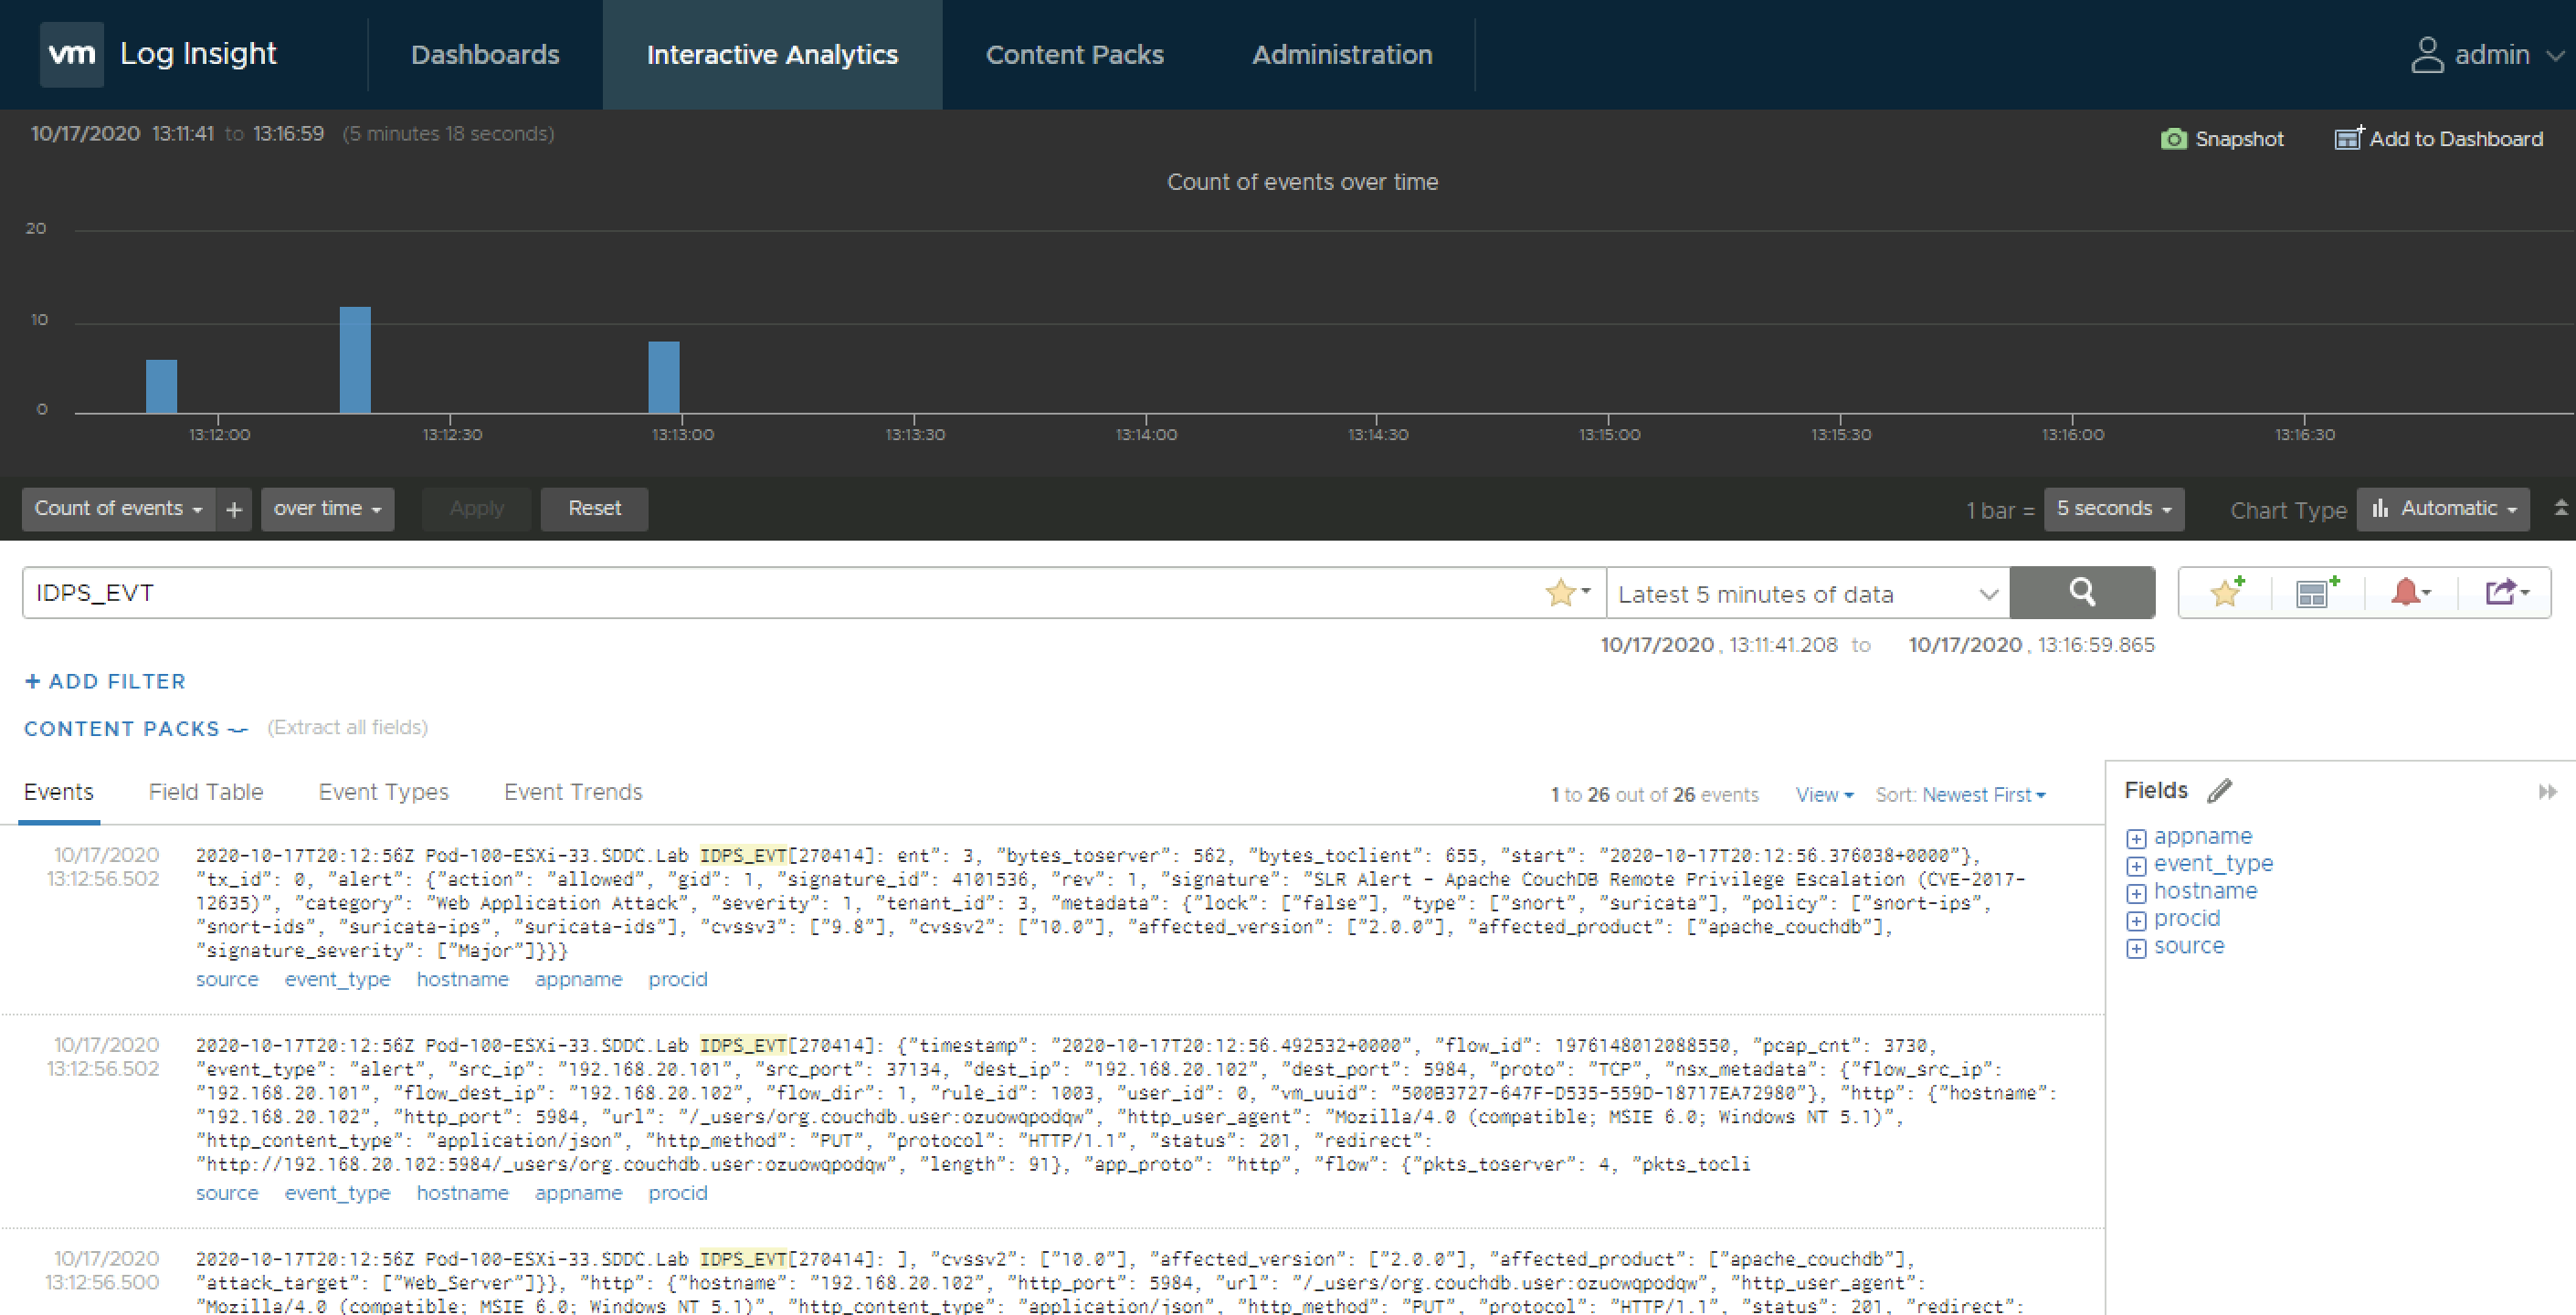Open the Automatic chart type dropdown
The image size is (2576, 1315).
click(x=2443, y=509)
